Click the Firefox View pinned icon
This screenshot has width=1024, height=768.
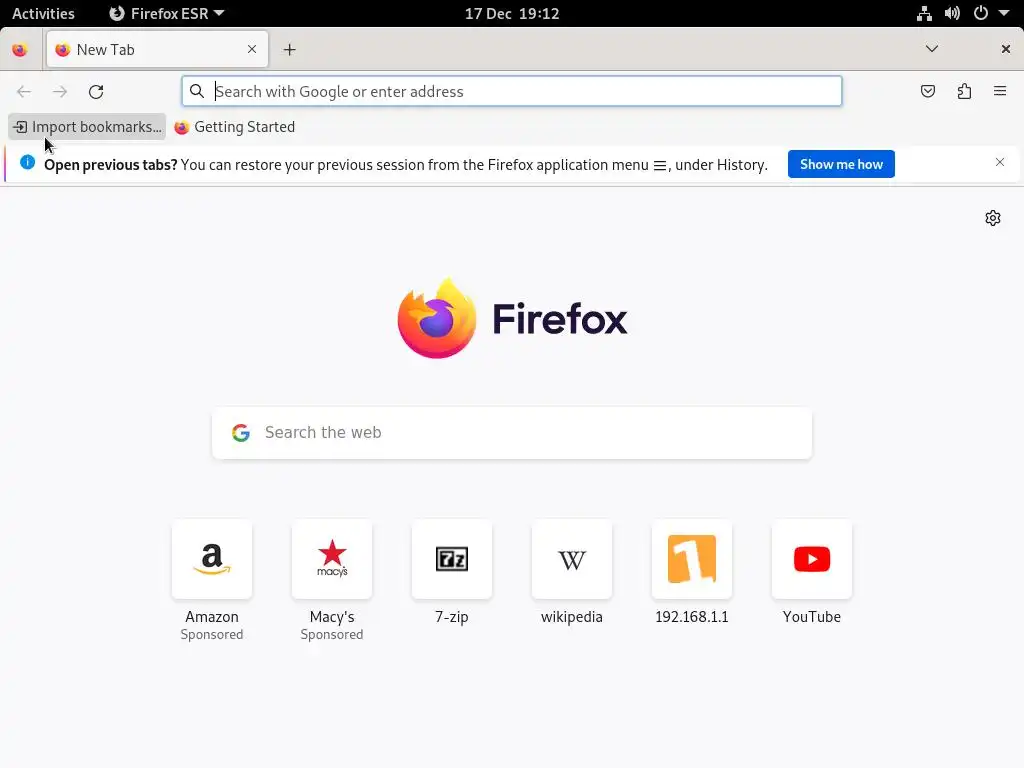[20, 50]
